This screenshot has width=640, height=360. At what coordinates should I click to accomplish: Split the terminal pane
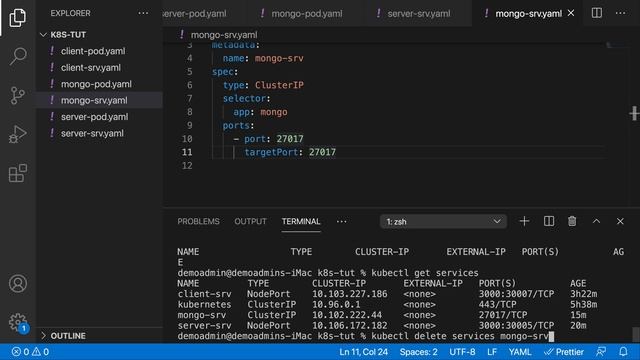click(x=549, y=221)
